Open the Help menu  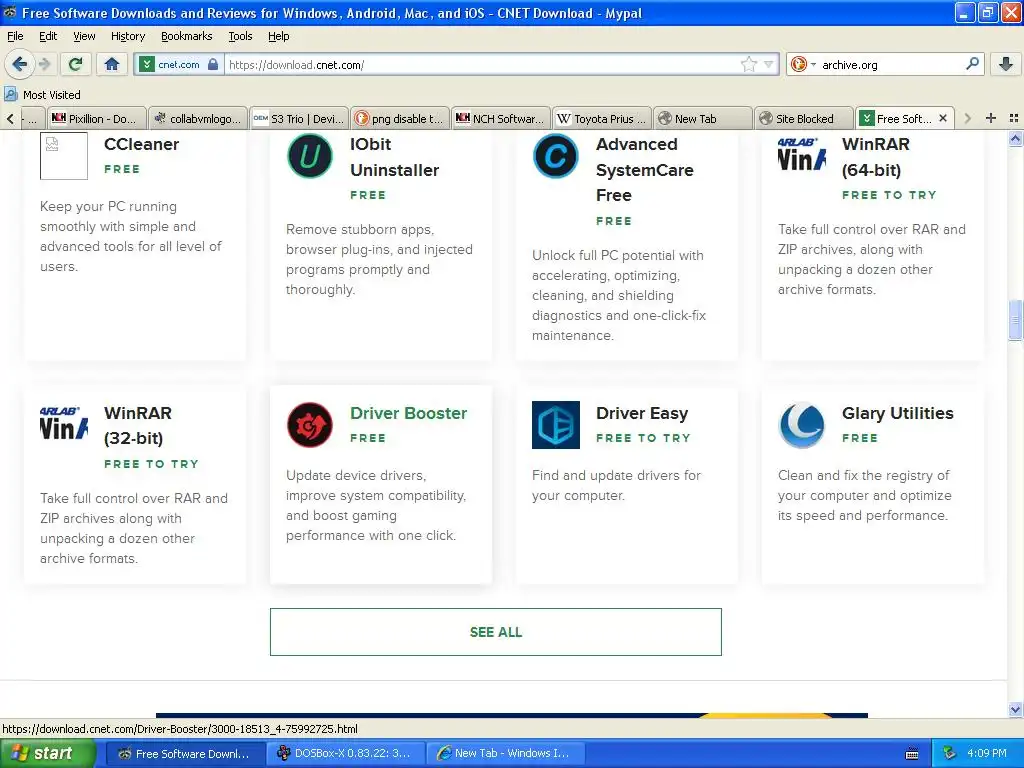278,36
